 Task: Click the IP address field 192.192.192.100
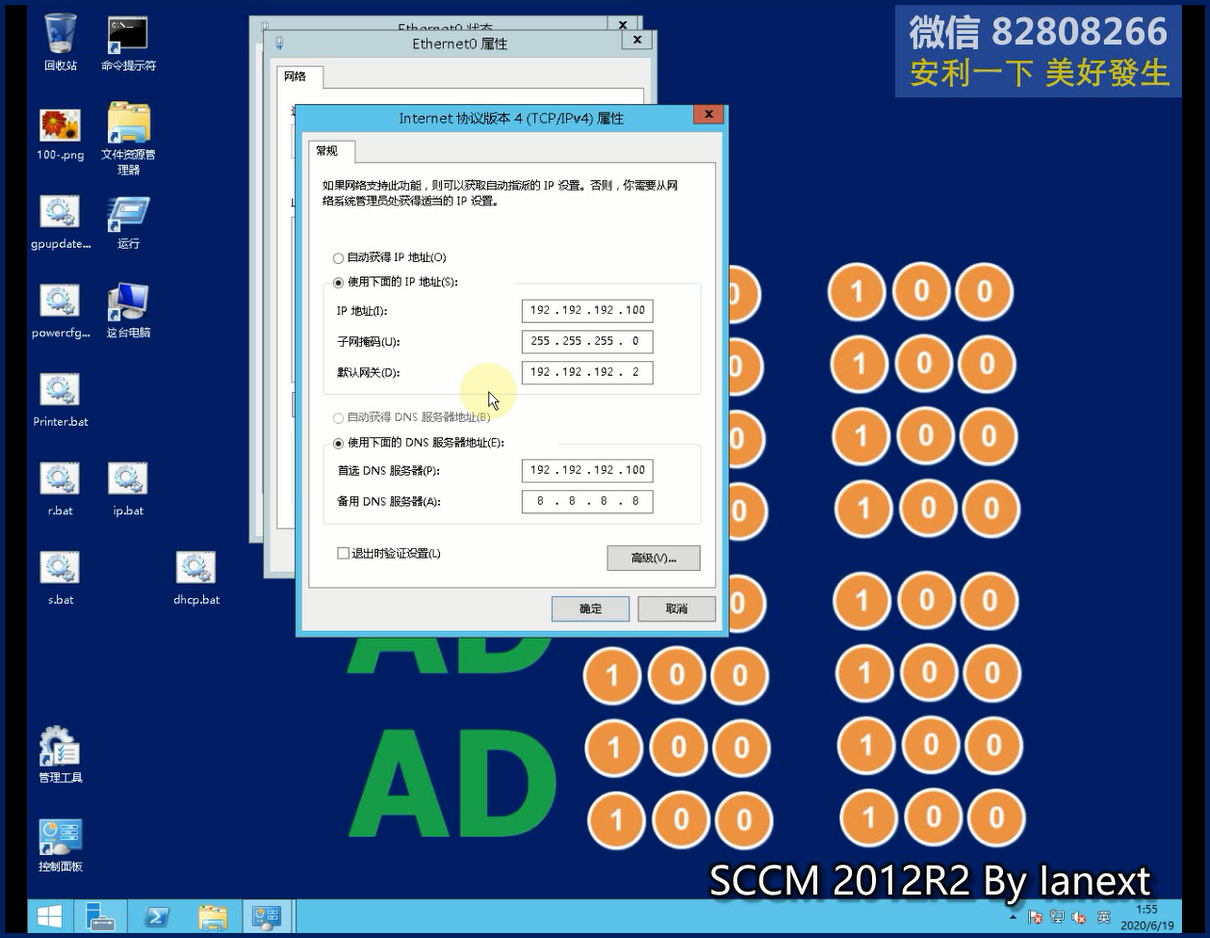(x=587, y=310)
